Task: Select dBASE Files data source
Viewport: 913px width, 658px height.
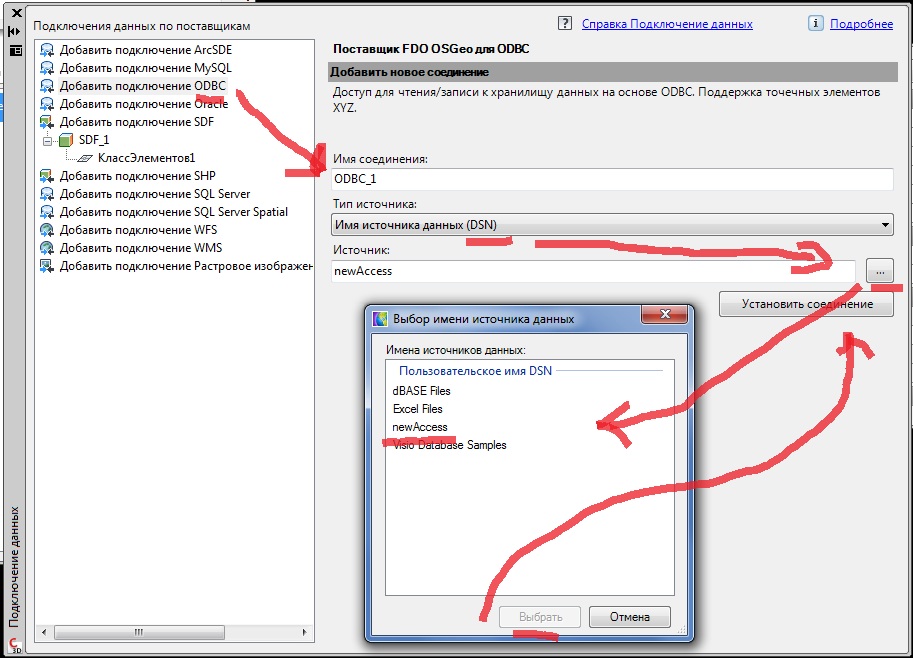Action: coord(422,391)
